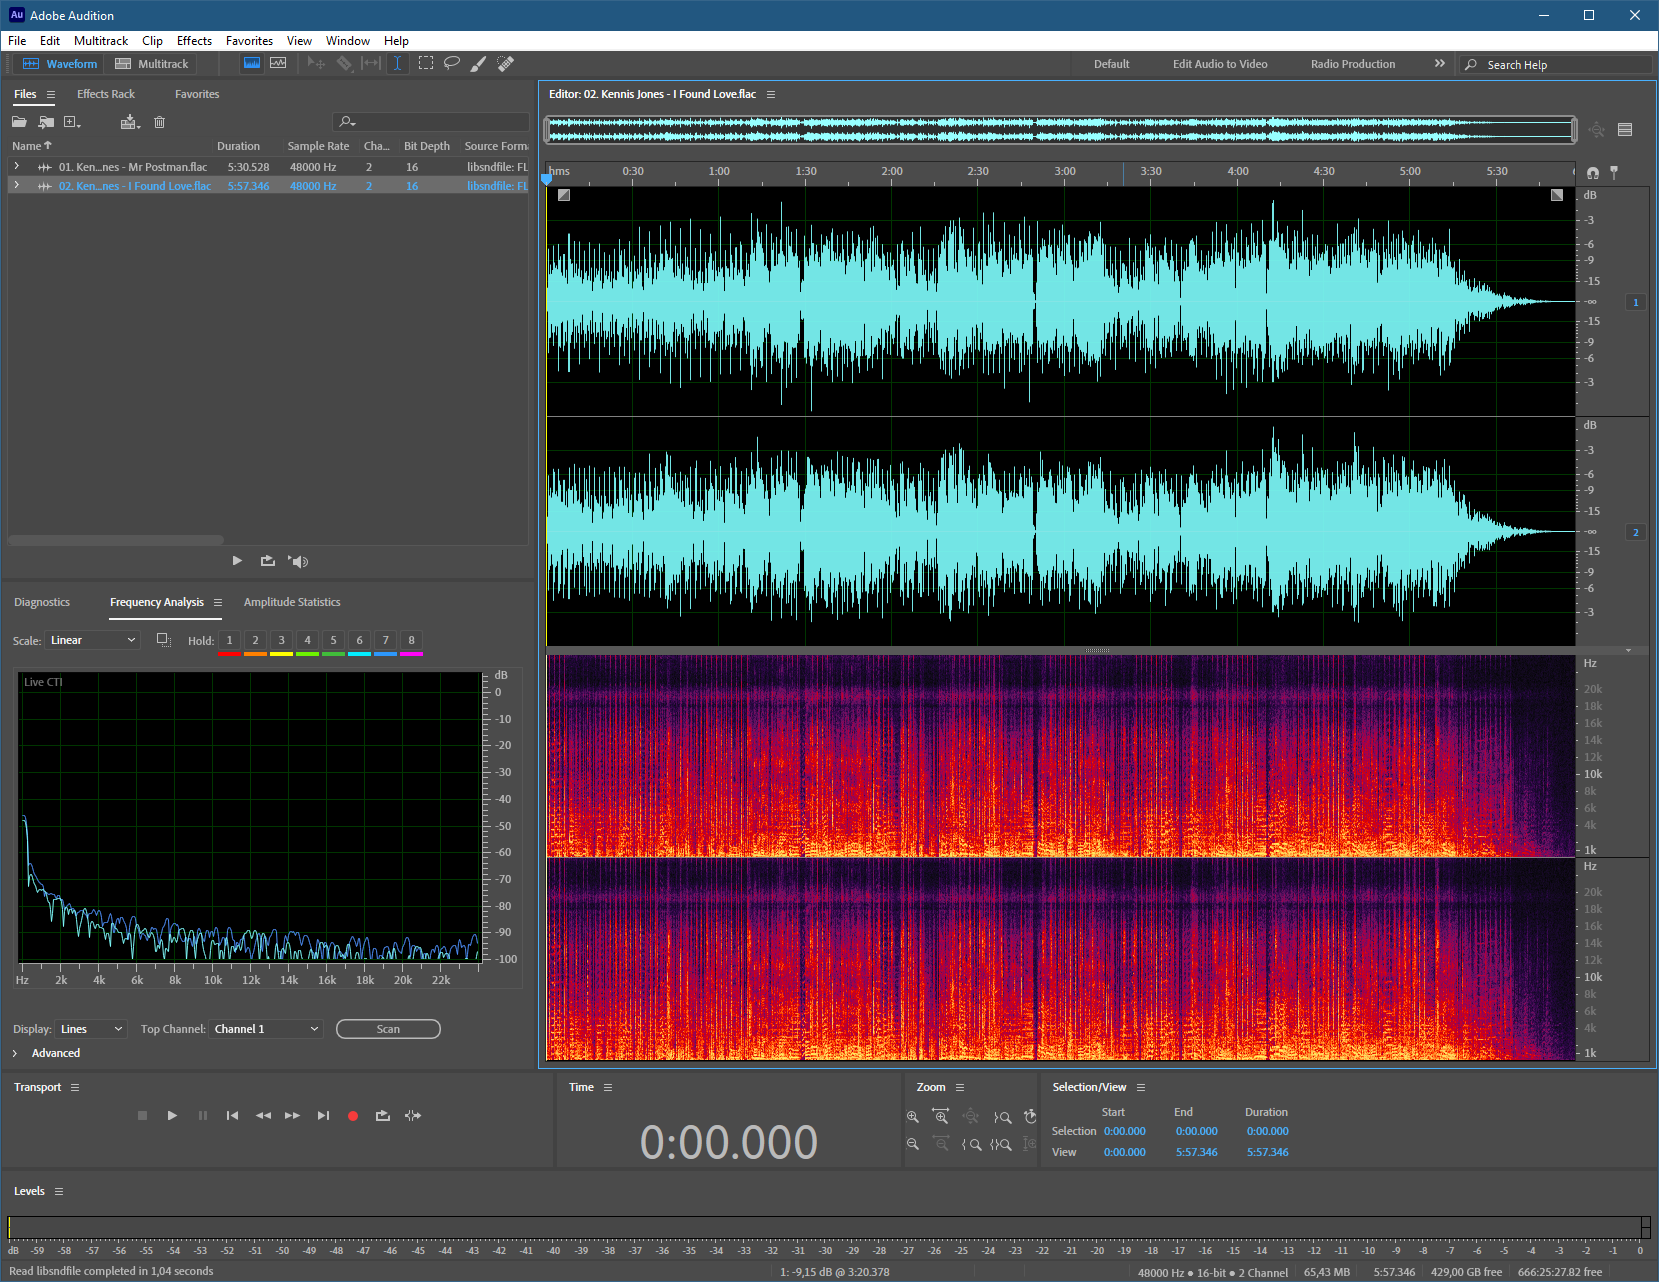Expand the Advanced section
This screenshot has height=1282, width=1659.
(x=15, y=1053)
